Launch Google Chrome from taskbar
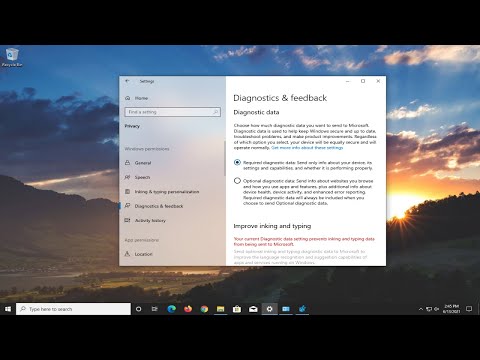Image resolution: width=480 pixels, height=360 pixels. pos(204,309)
